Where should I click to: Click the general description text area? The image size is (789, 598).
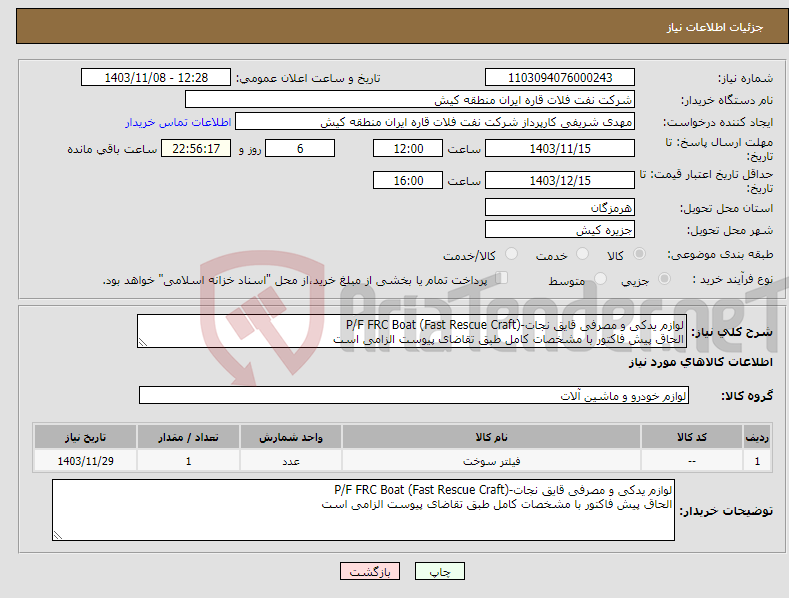pyautogui.click(x=412, y=331)
